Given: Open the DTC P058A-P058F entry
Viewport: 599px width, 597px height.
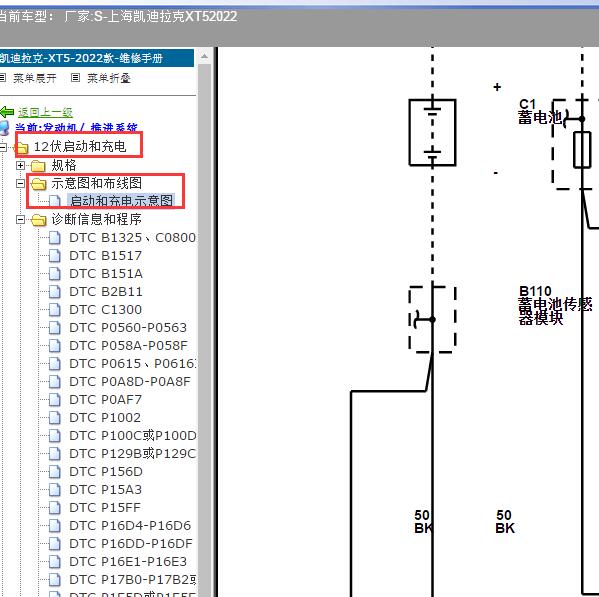Looking at the screenshot, I should pyautogui.click(x=128, y=345).
